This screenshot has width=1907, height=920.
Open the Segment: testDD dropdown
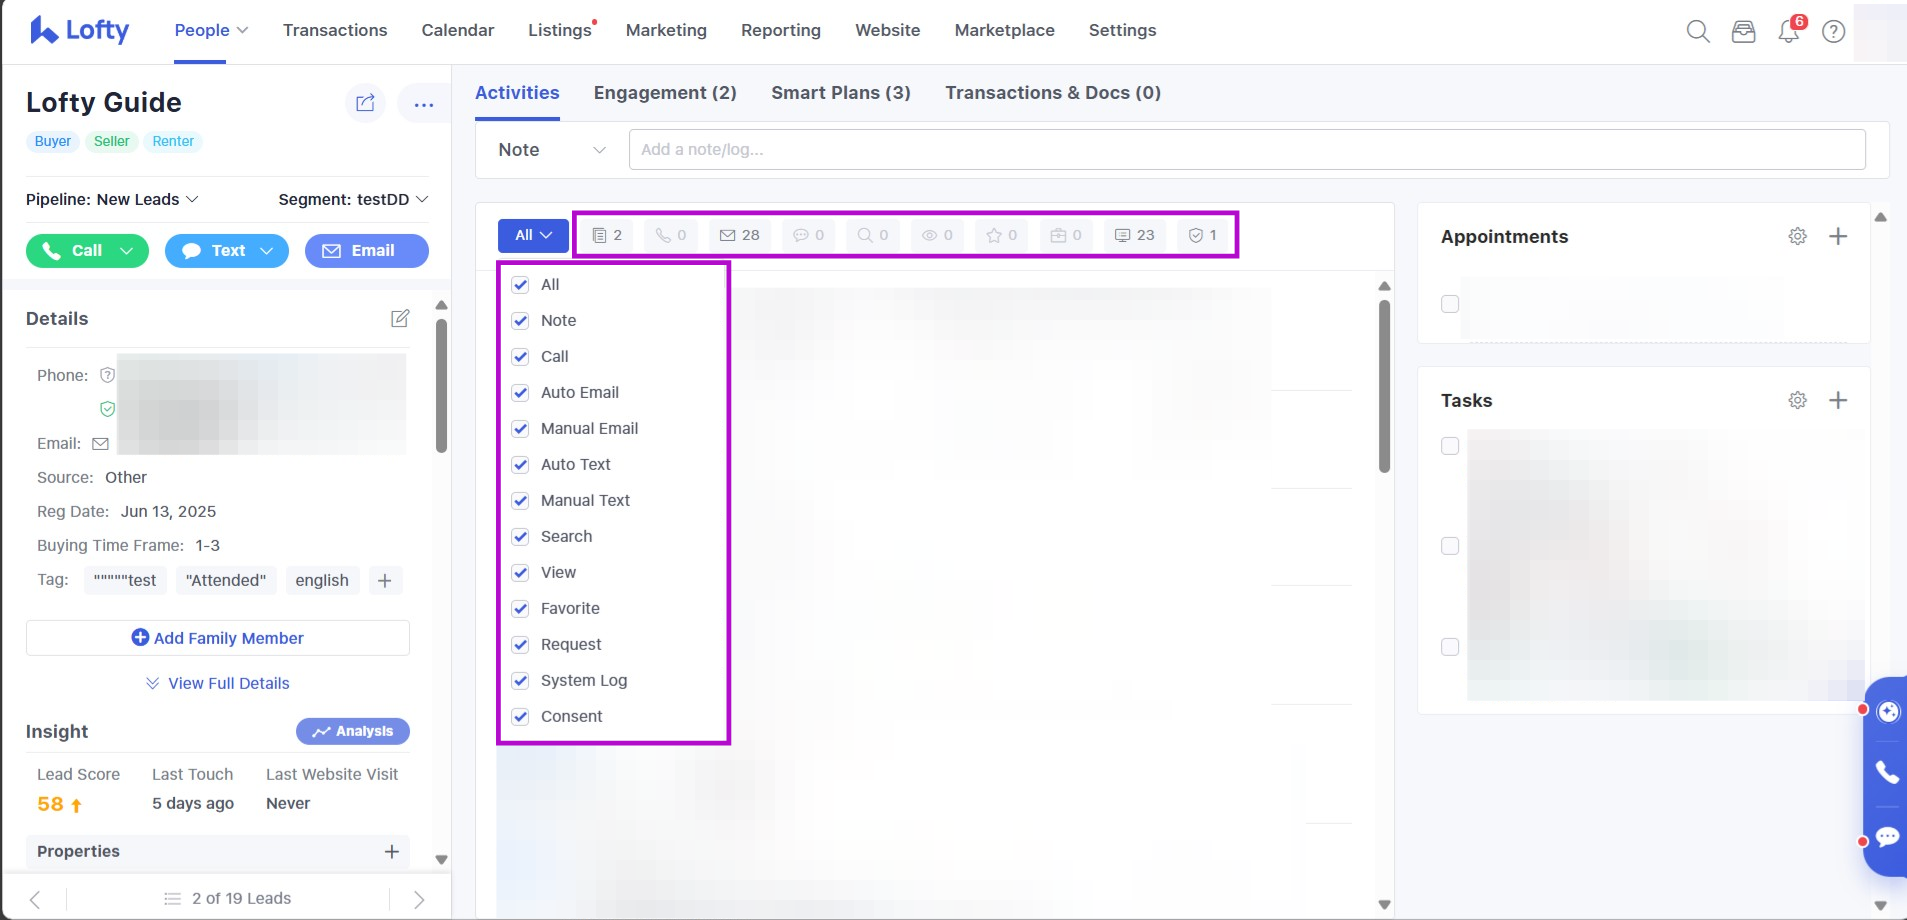point(353,199)
